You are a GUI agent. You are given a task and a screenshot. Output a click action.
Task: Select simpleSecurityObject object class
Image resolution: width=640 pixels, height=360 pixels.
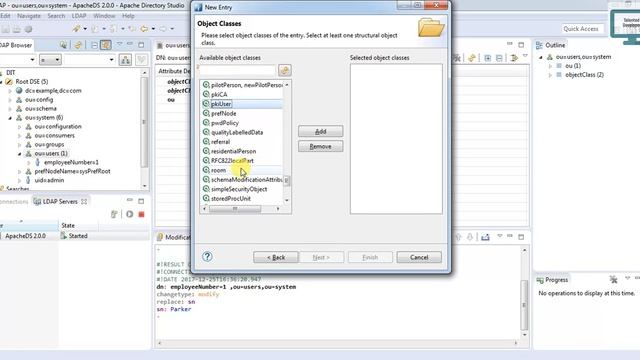242,189
